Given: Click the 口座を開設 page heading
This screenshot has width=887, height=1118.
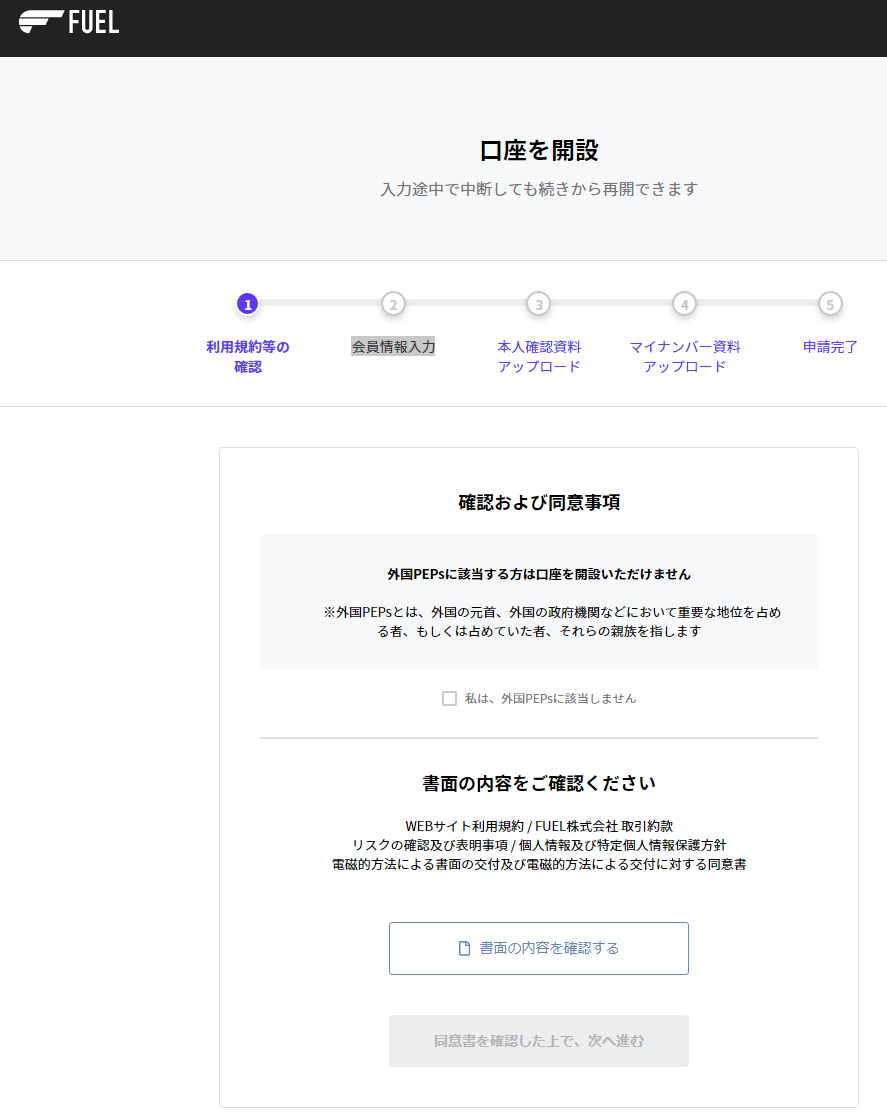Looking at the screenshot, I should coord(539,151).
